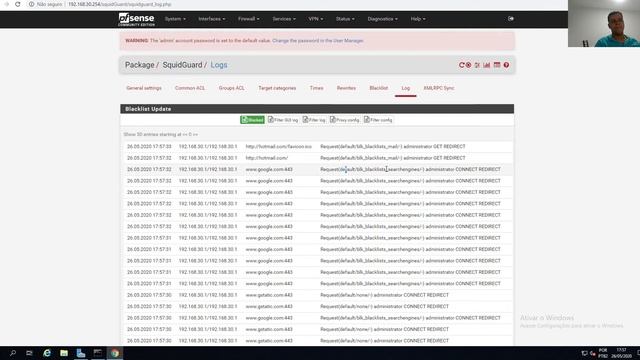Open the System dropdown menu

click(175, 19)
